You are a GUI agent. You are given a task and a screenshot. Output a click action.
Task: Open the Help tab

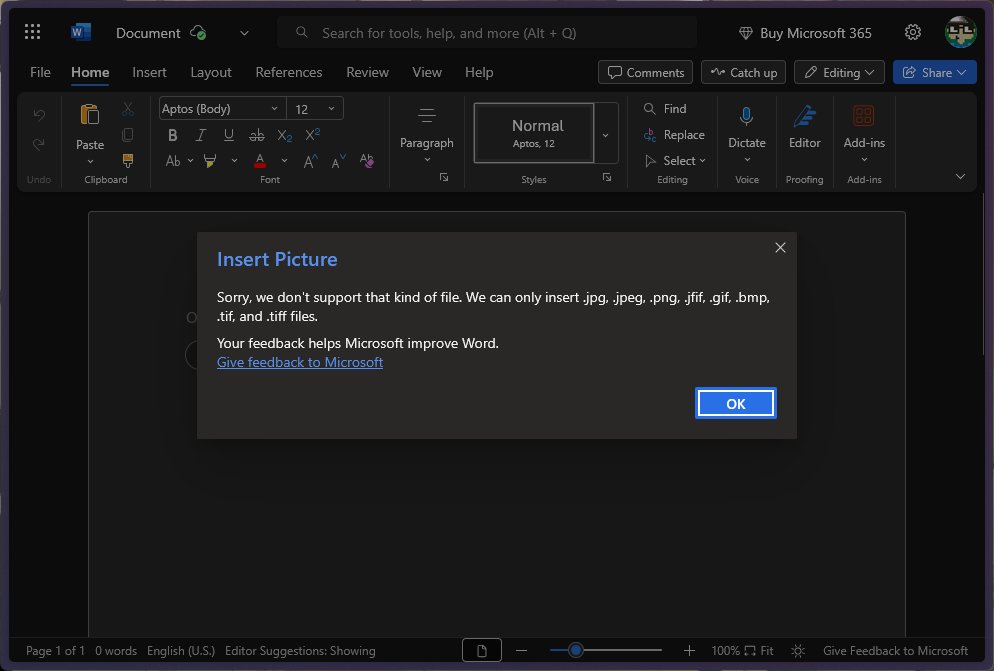[x=479, y=72]
